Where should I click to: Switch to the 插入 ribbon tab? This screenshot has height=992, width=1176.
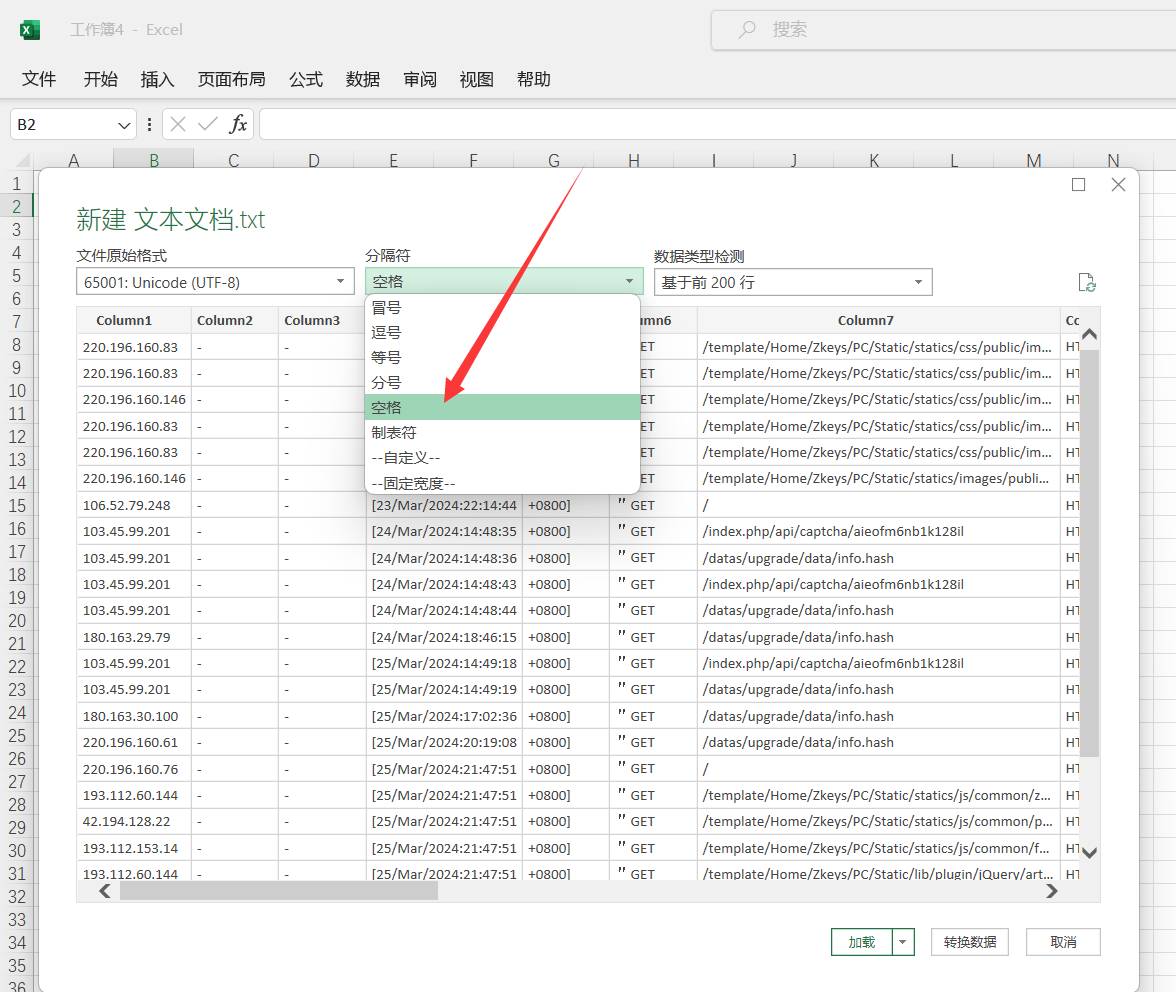pyautogui.click(x=157, y=80)
